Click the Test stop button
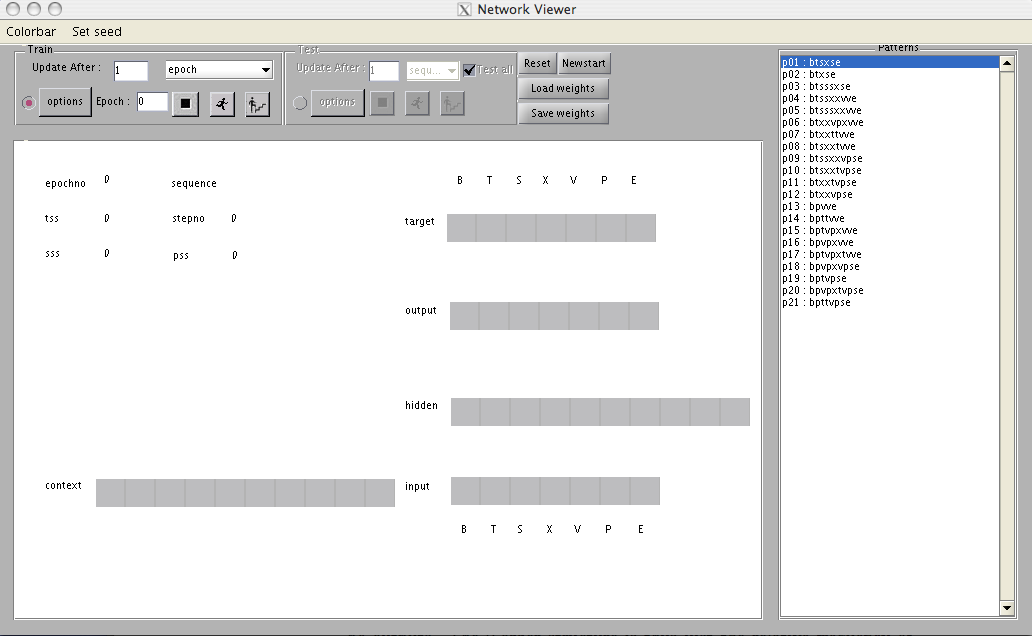Viewport: 1032px width, 636px height. point(382,103)
